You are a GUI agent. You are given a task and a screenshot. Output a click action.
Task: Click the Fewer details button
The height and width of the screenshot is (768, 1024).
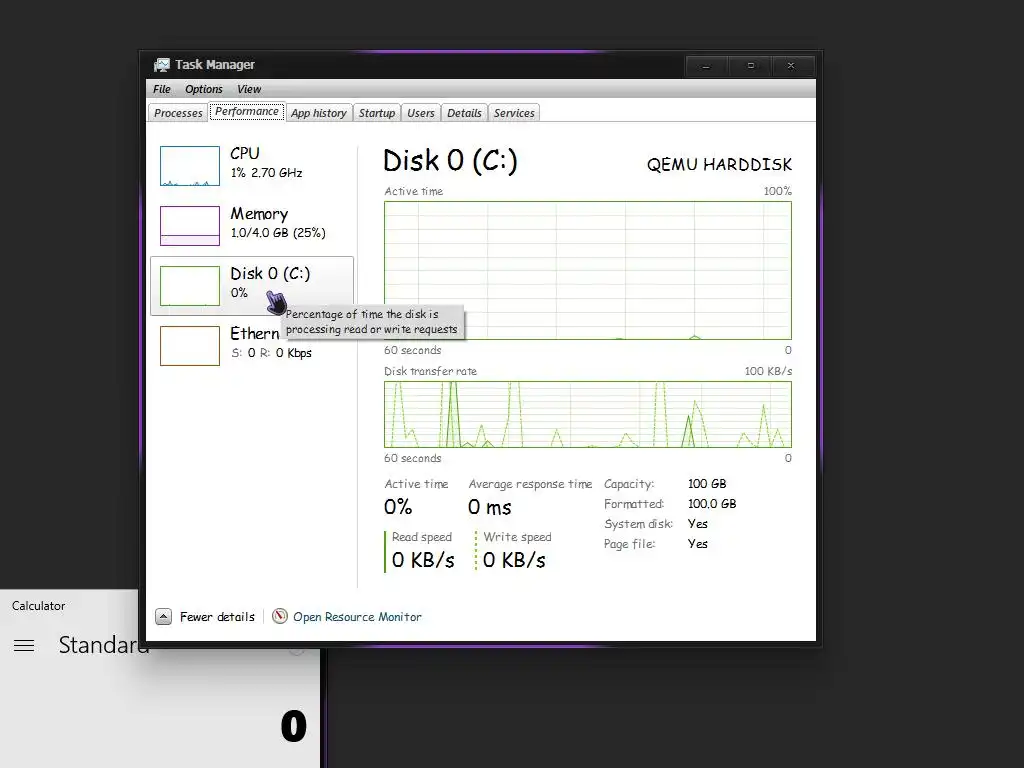click(x=205, y=616)
